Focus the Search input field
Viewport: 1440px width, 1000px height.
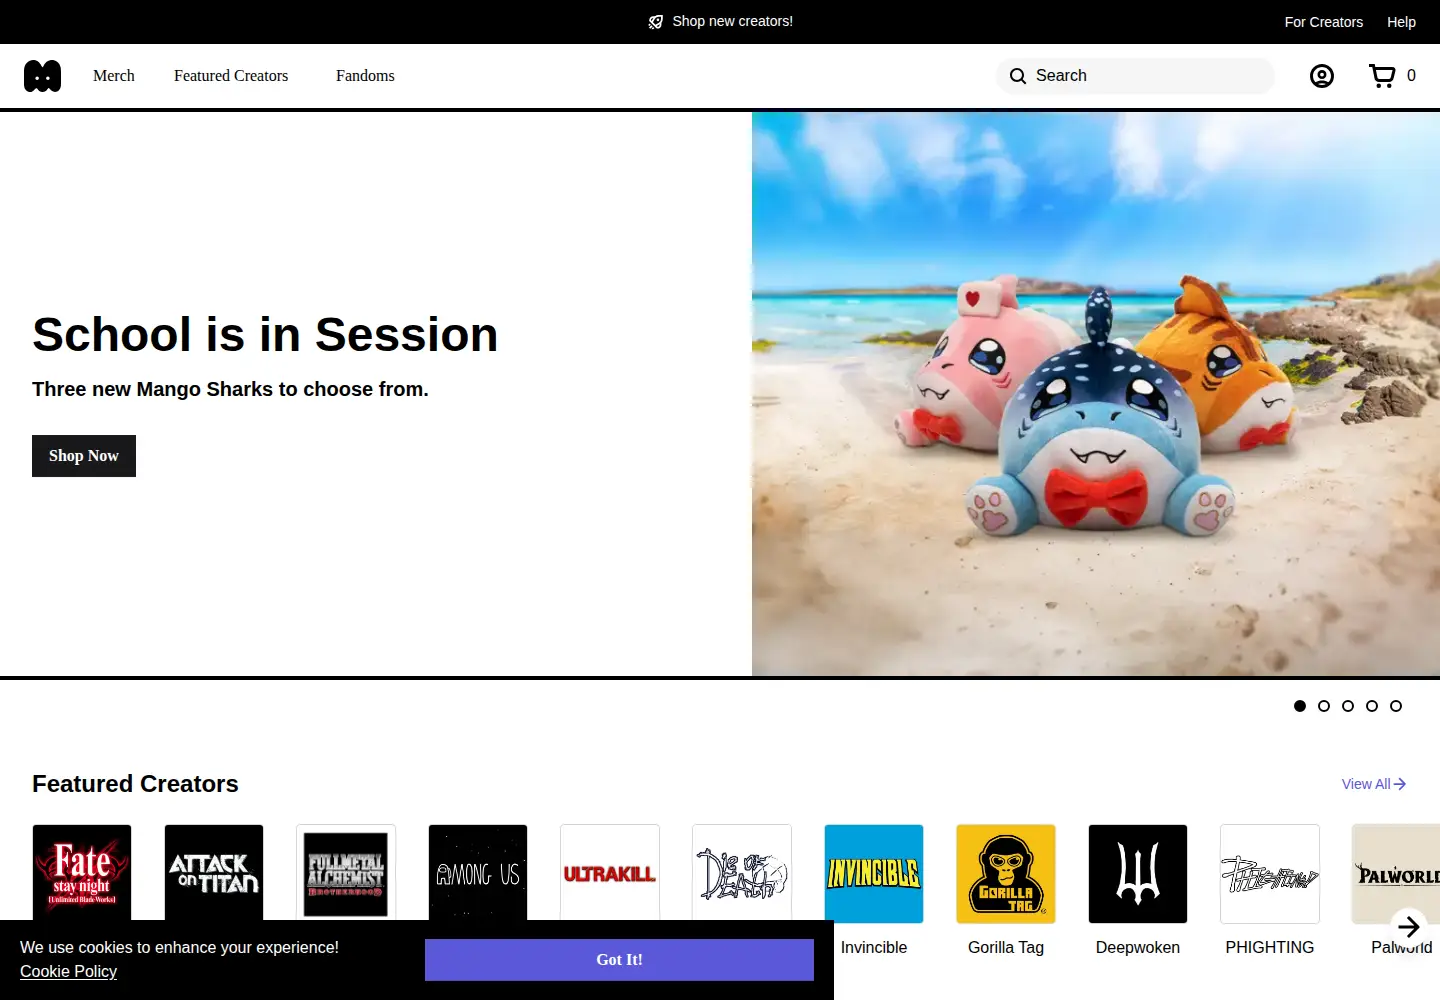tap(1135, 76)
